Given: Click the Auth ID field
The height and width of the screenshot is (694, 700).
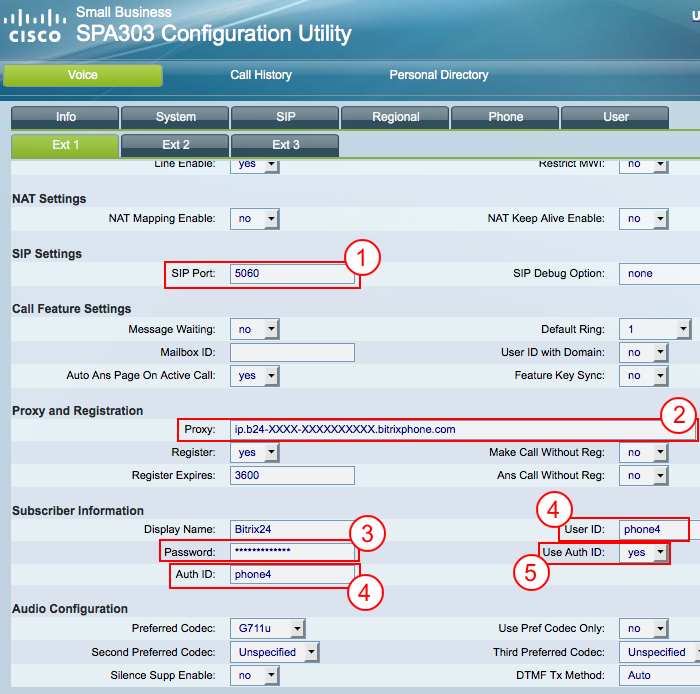Looking at the screenshot, I should [x=292, y=574].
